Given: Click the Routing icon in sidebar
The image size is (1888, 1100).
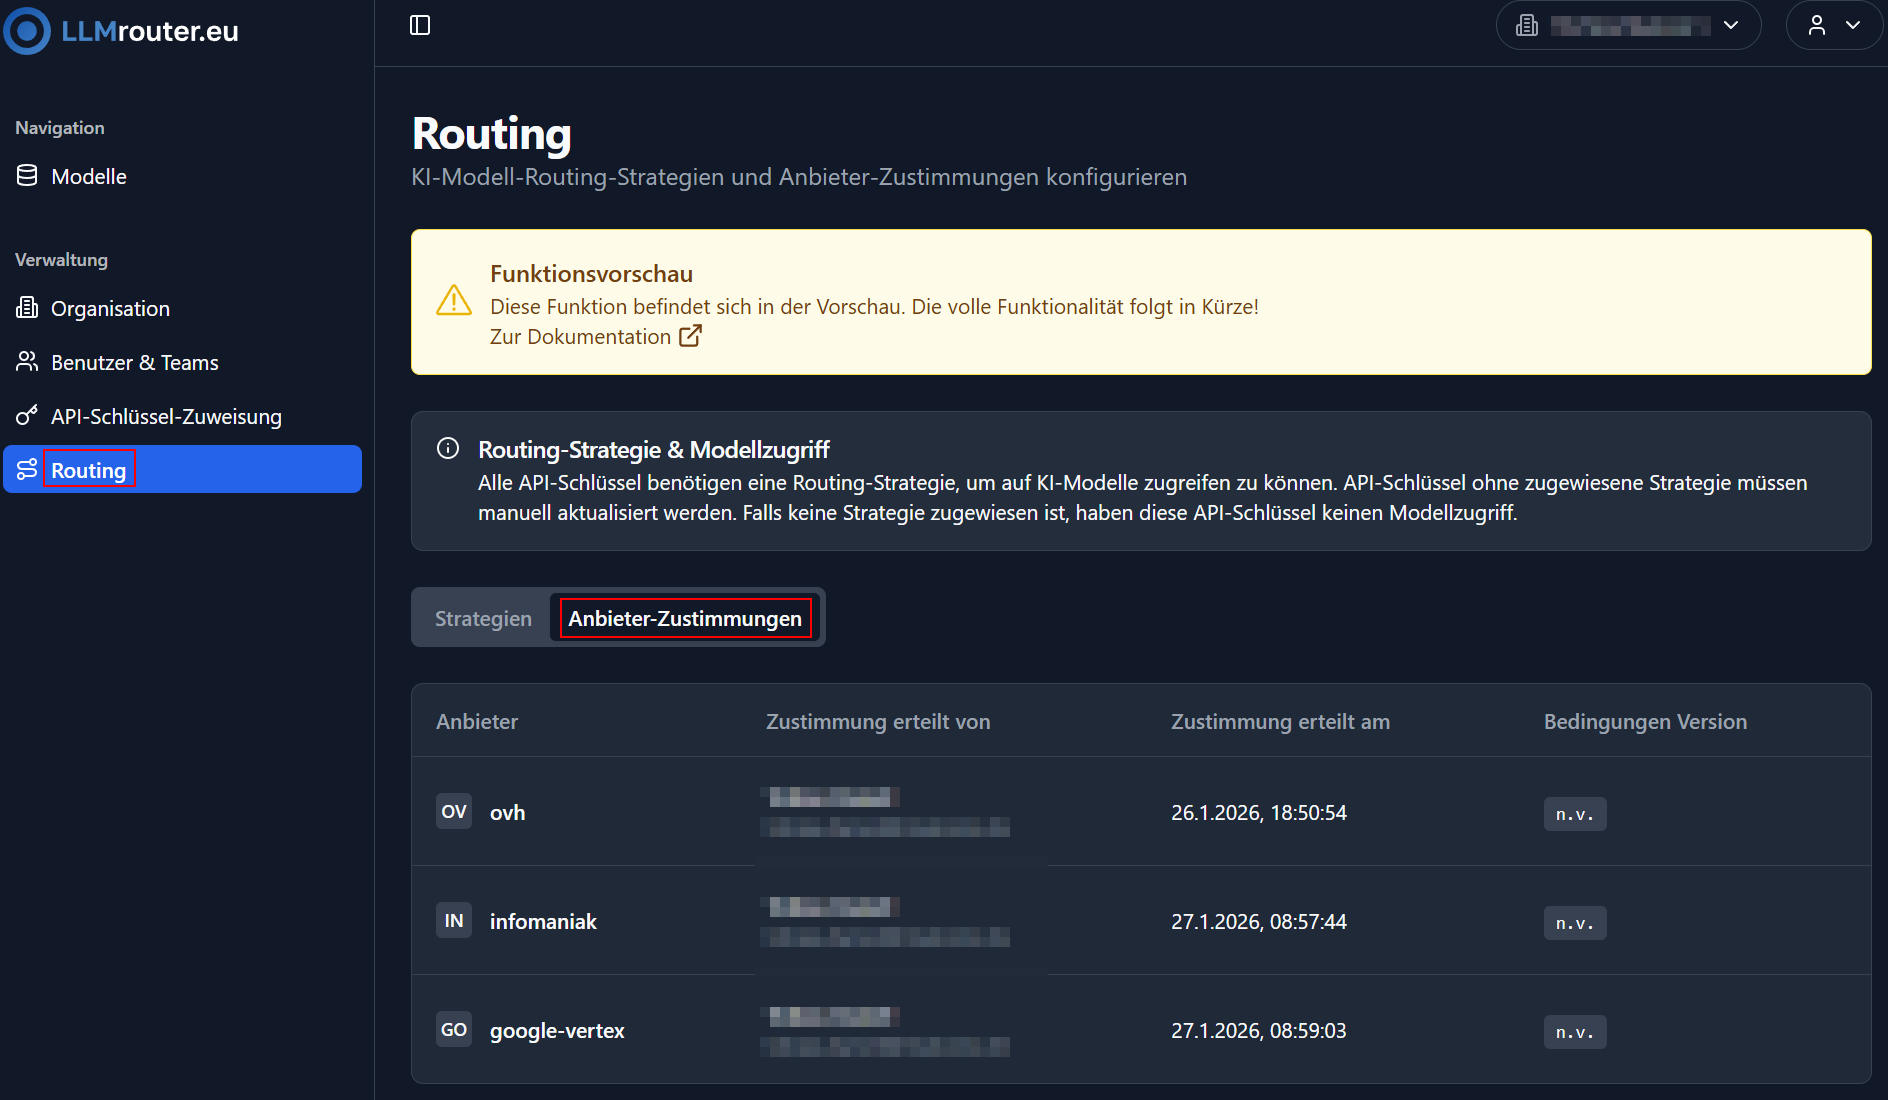Looking at the screenshot, I should 27,469.
